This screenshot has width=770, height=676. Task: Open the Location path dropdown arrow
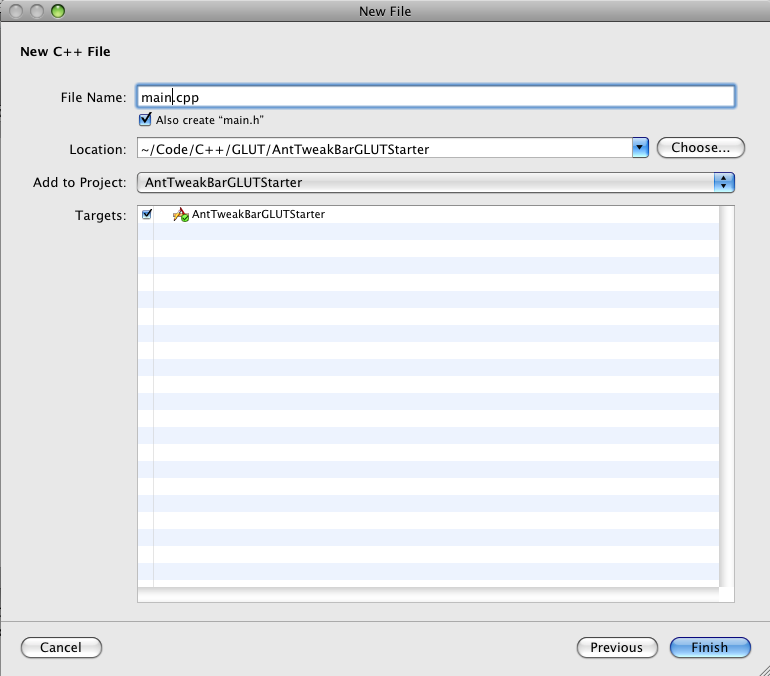tap(641, 148)
